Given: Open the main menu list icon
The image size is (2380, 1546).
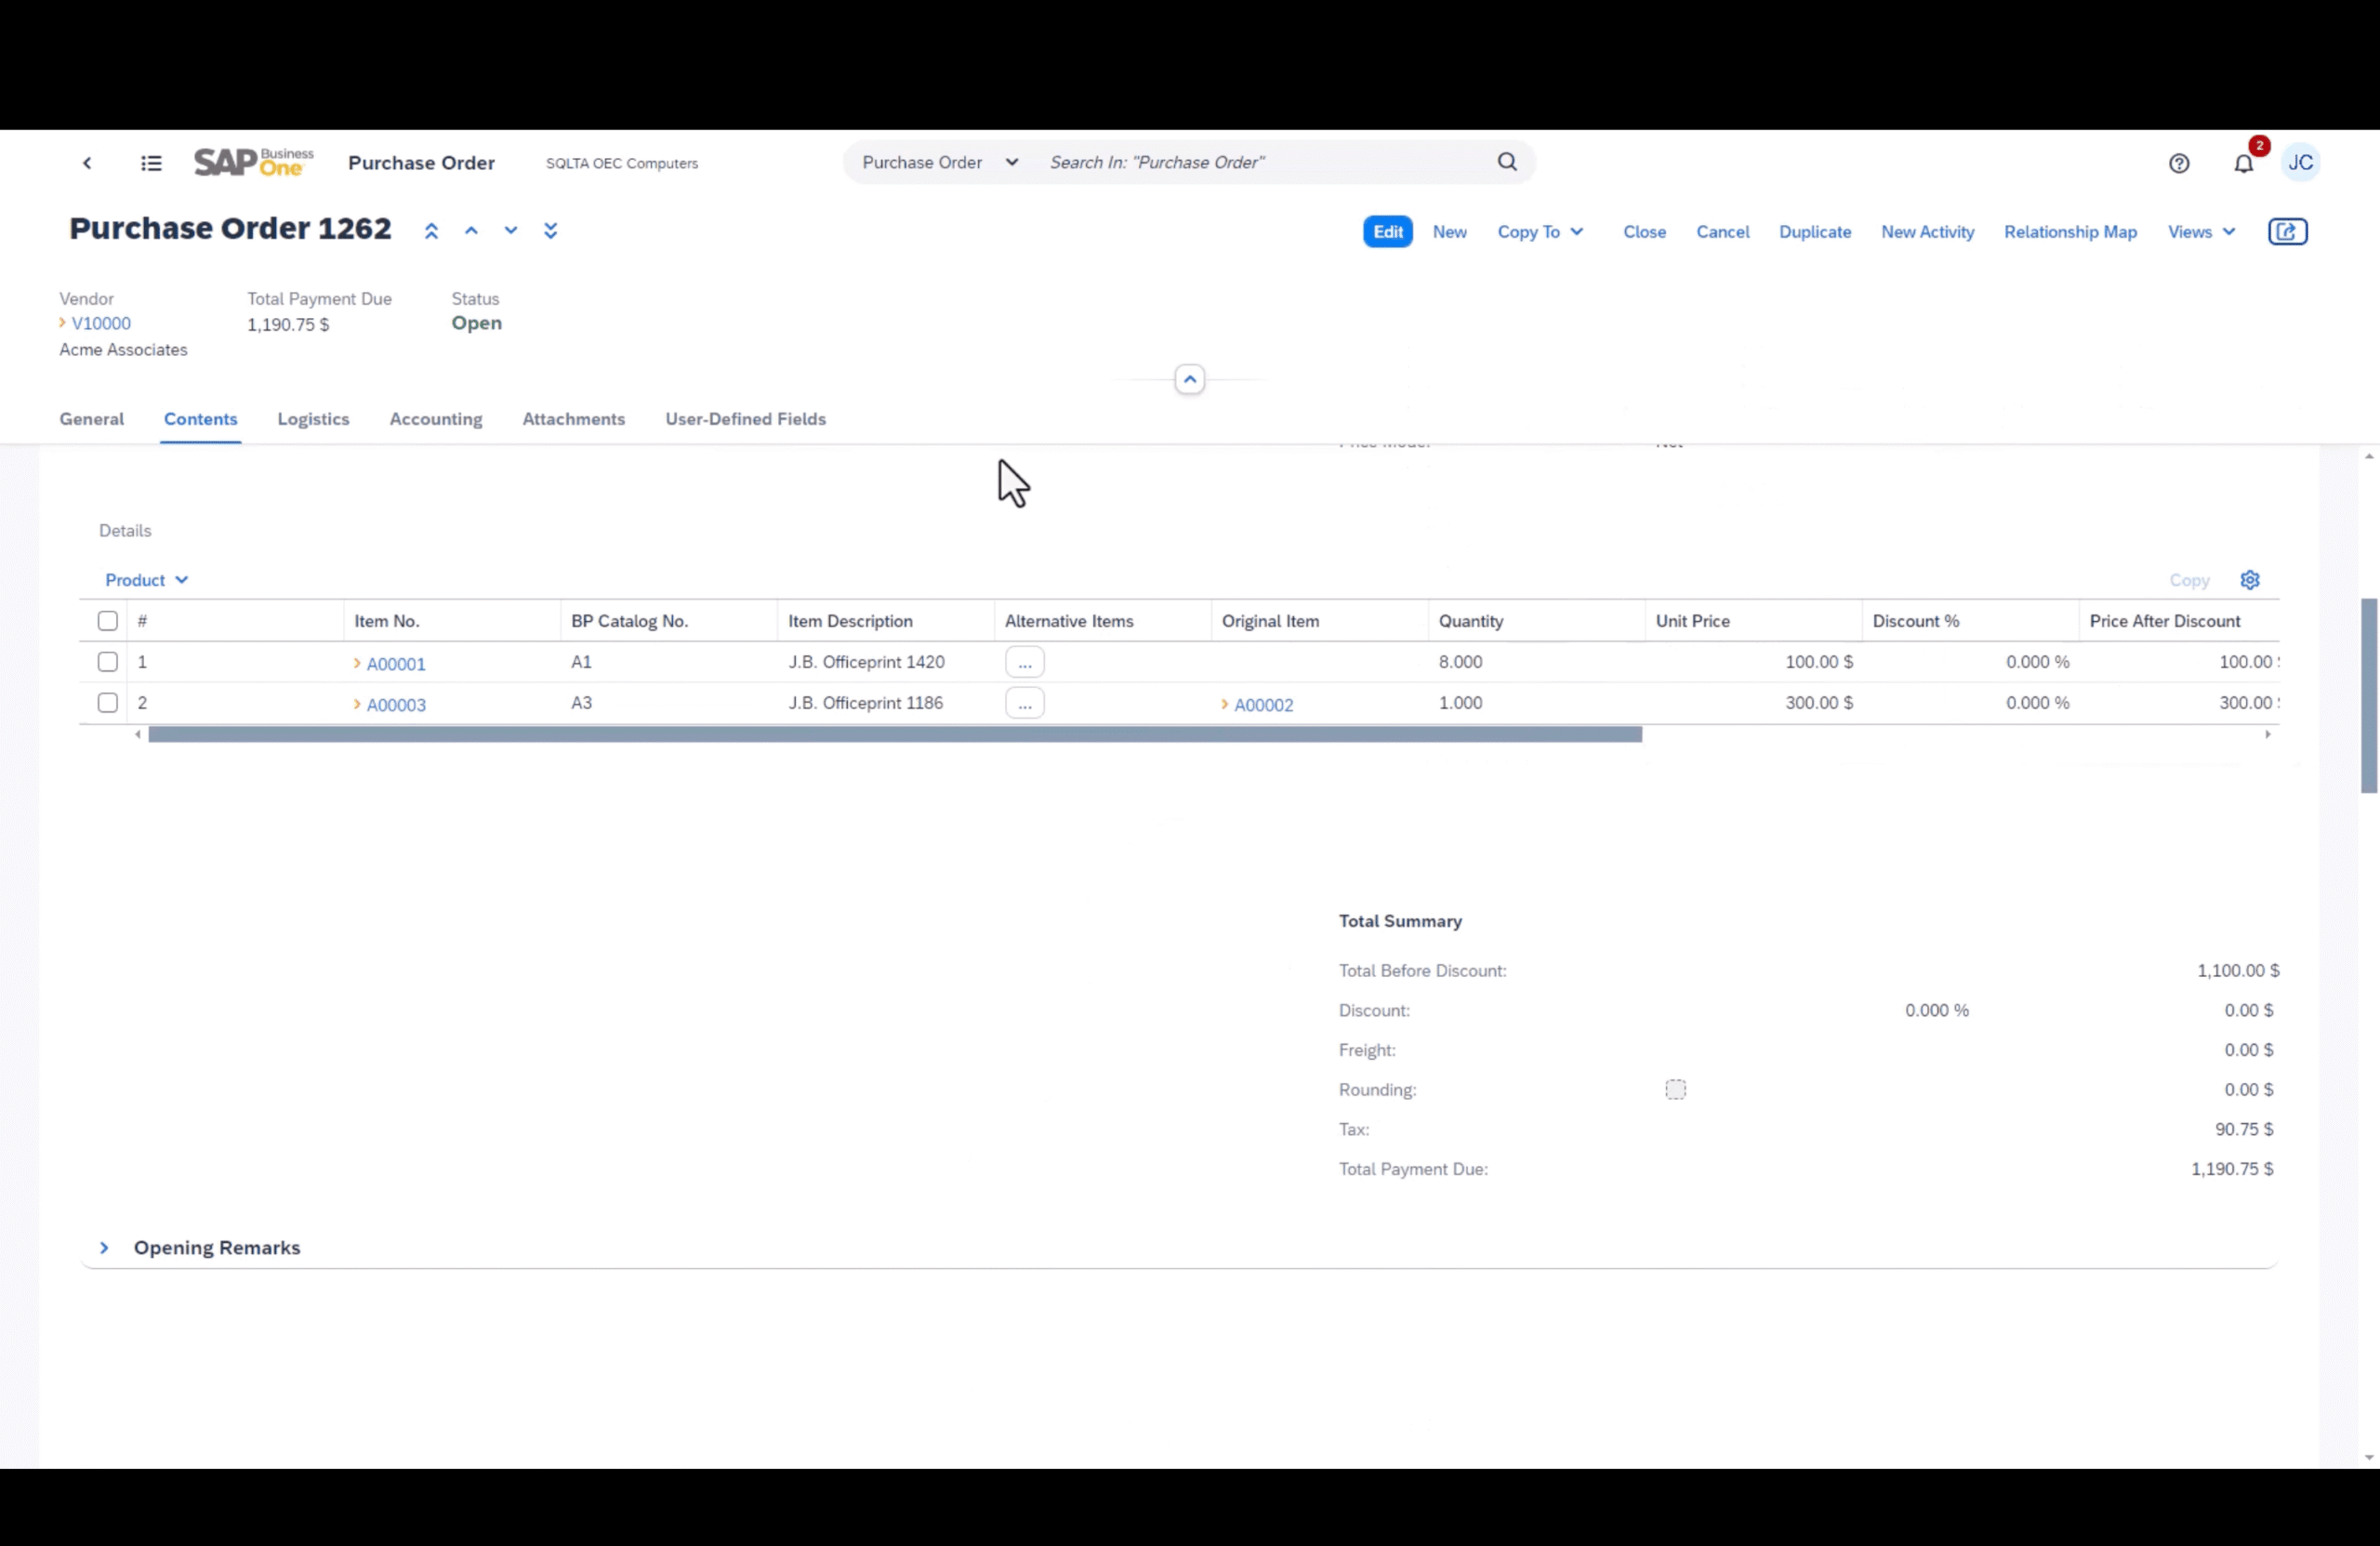Looking at the screenshot, I should coord(151,163).
